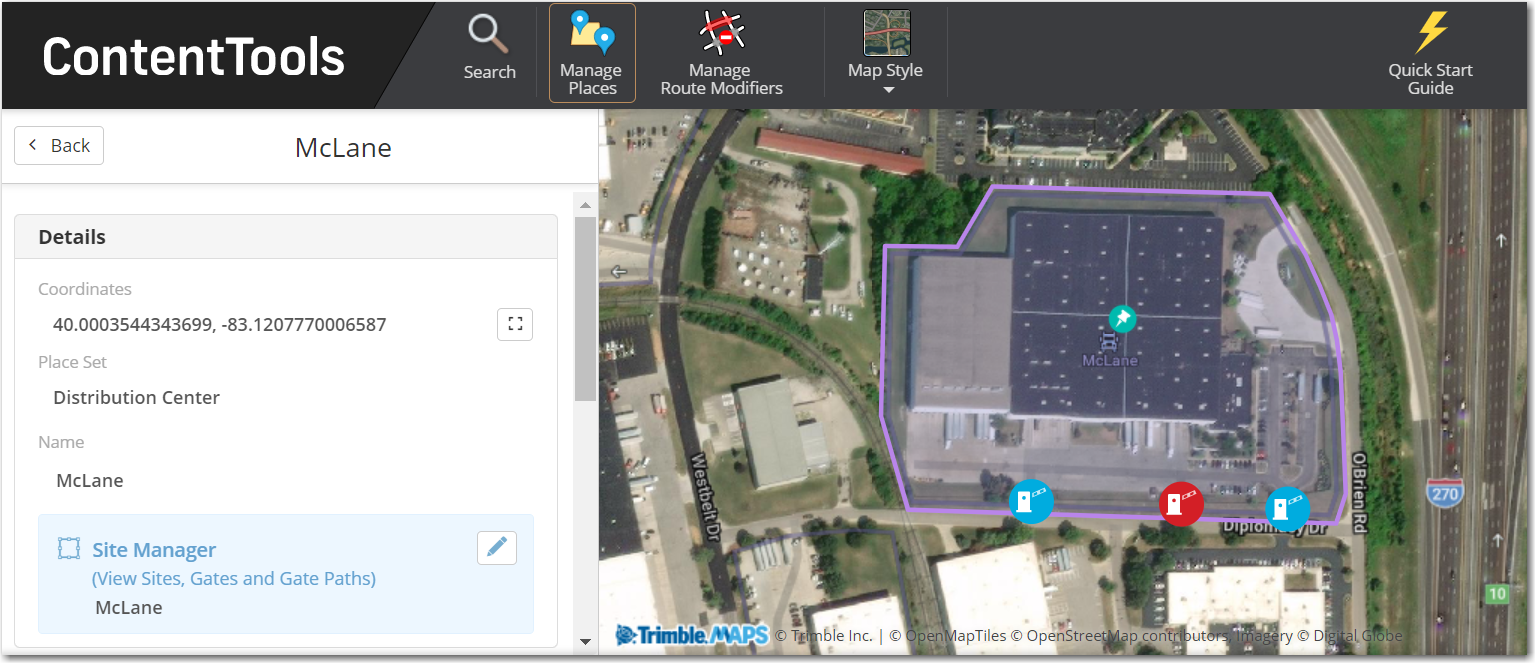Viewport: 1535px width, 663px height.
Task: Click the Distribution Center place set value
Action: (x=136, y=397)
